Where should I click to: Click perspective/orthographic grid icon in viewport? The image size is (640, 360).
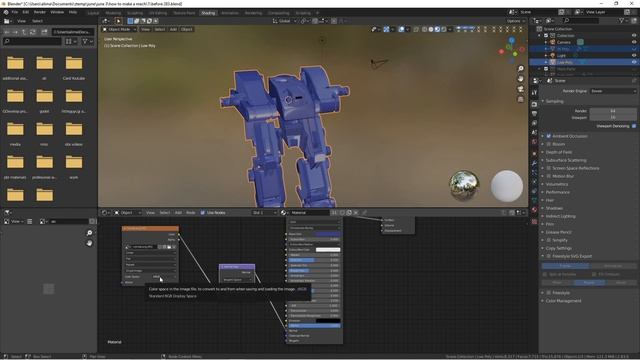(520, 99)
